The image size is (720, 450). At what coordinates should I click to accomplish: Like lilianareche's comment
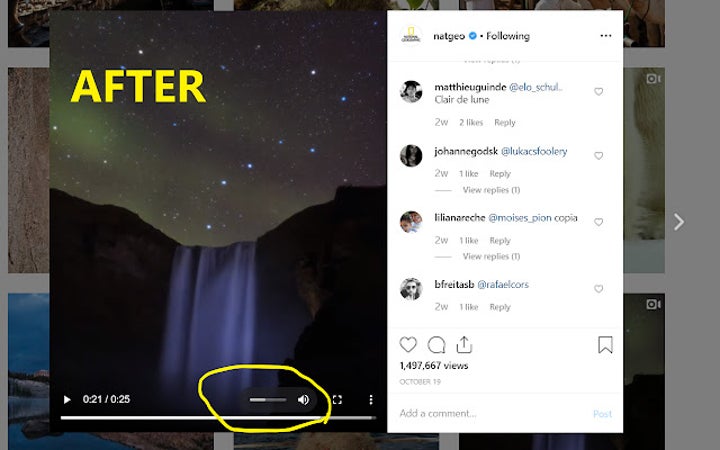pyautogui.click(x=599, y=221)
